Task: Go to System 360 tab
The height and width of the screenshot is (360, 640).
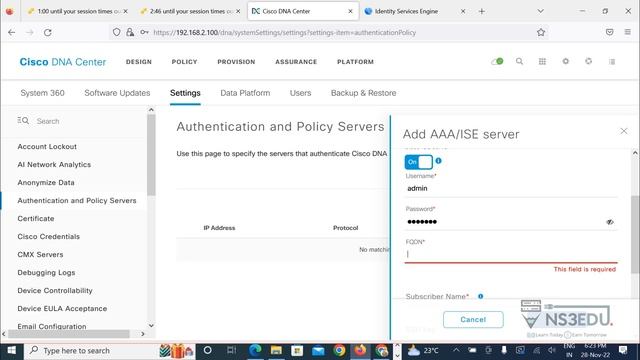Action: coord(42,93)
